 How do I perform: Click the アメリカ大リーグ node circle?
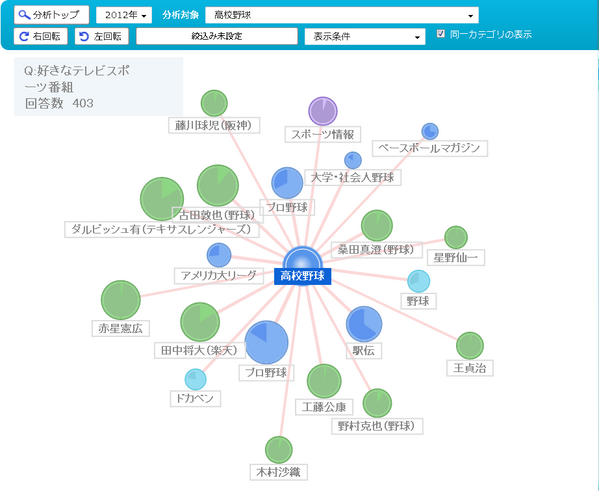219,255
